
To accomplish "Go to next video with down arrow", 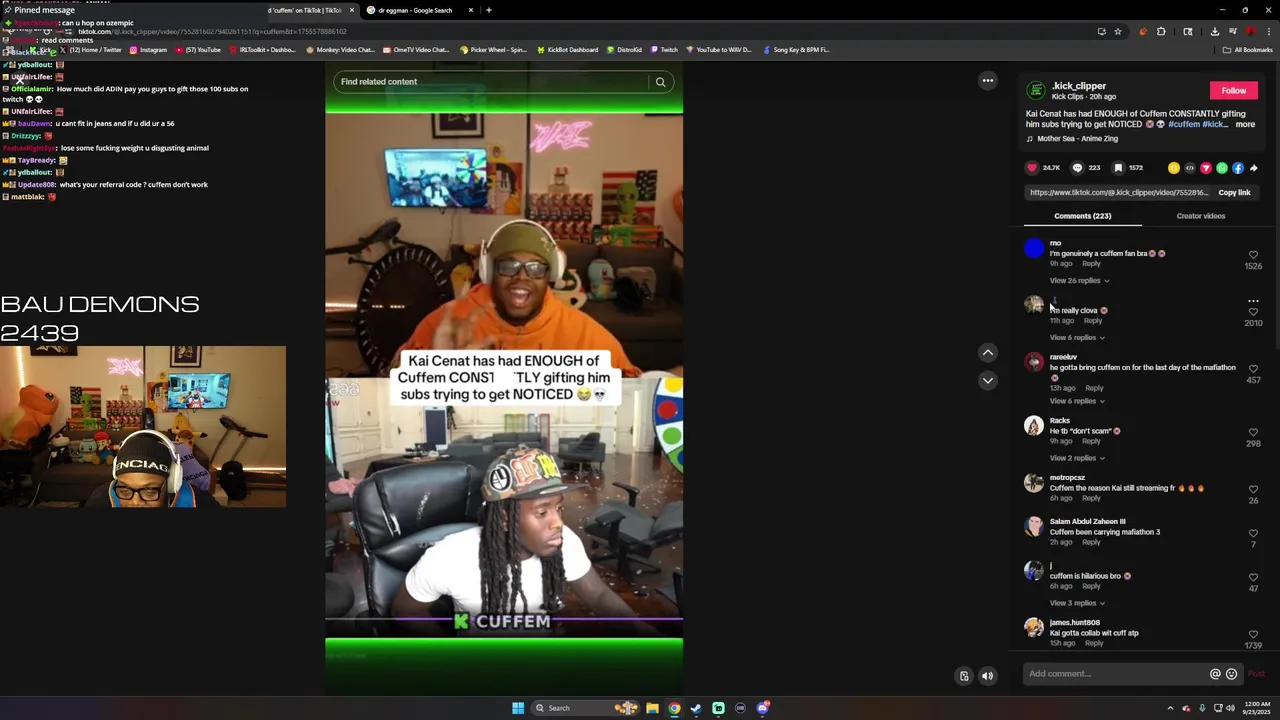I will (988, 380).
